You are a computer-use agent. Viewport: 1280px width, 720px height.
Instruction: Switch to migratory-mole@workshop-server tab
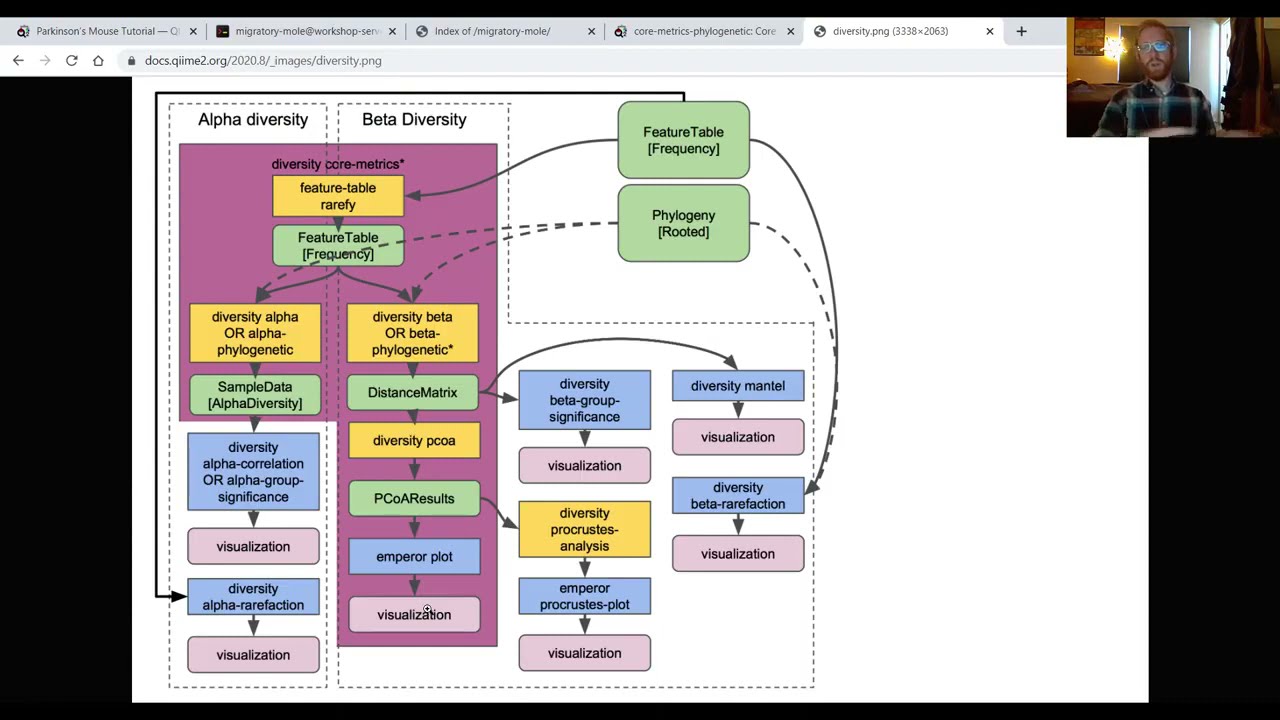304,31
